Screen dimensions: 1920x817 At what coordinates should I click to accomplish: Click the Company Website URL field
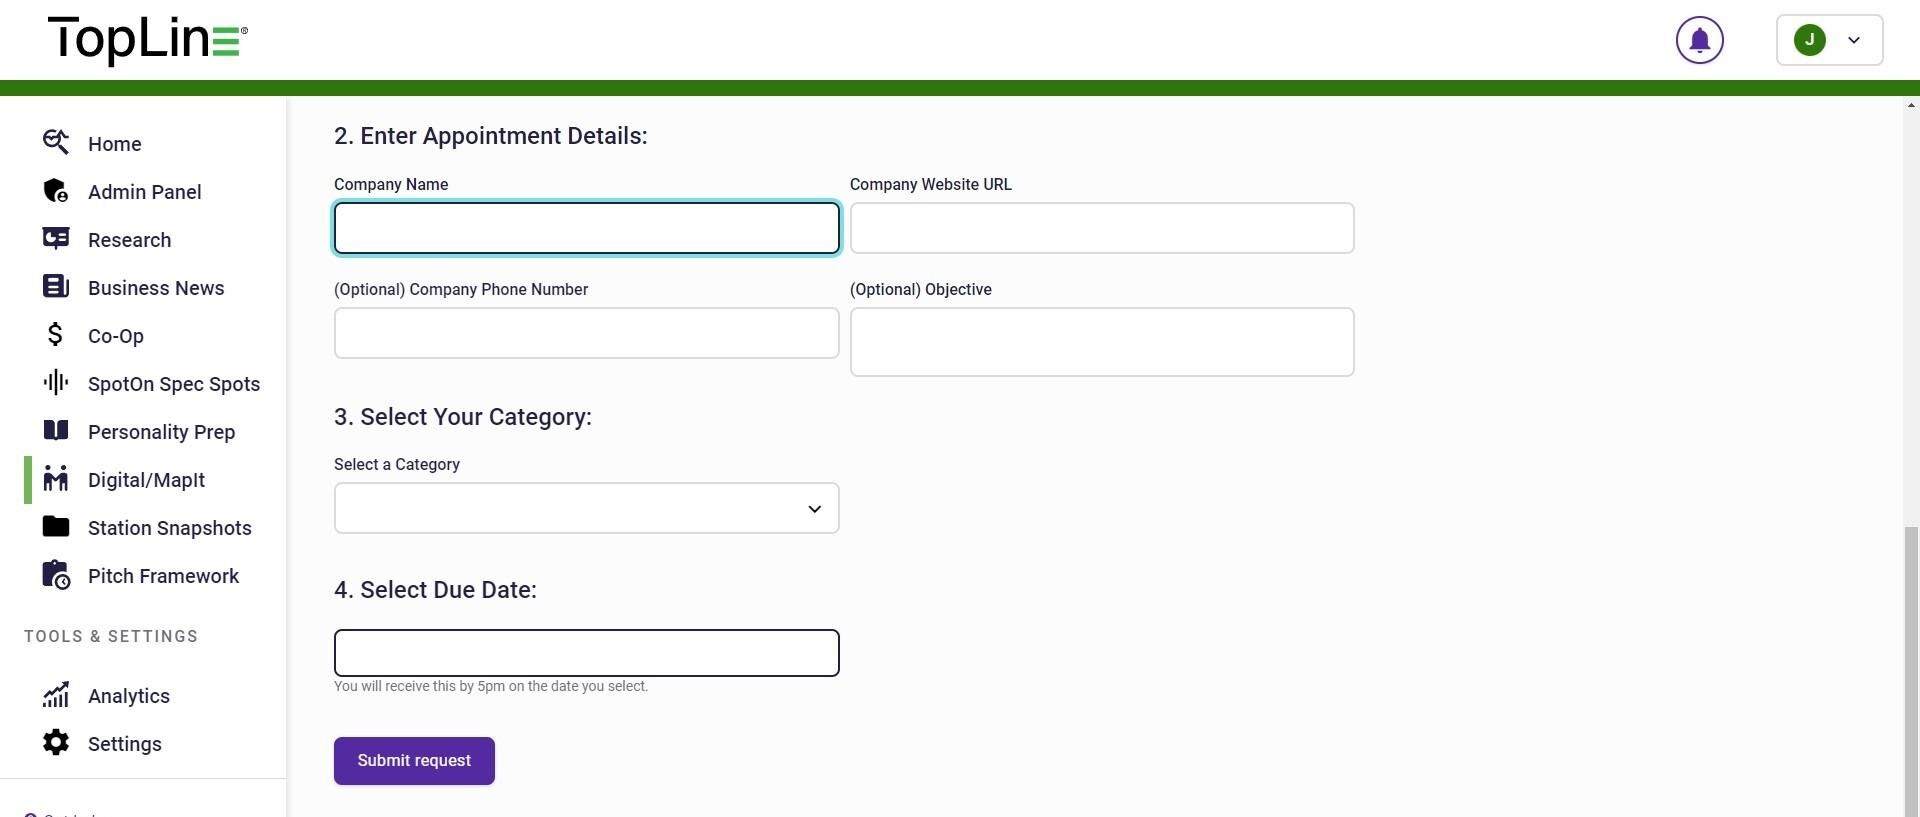coord(1102,229)
